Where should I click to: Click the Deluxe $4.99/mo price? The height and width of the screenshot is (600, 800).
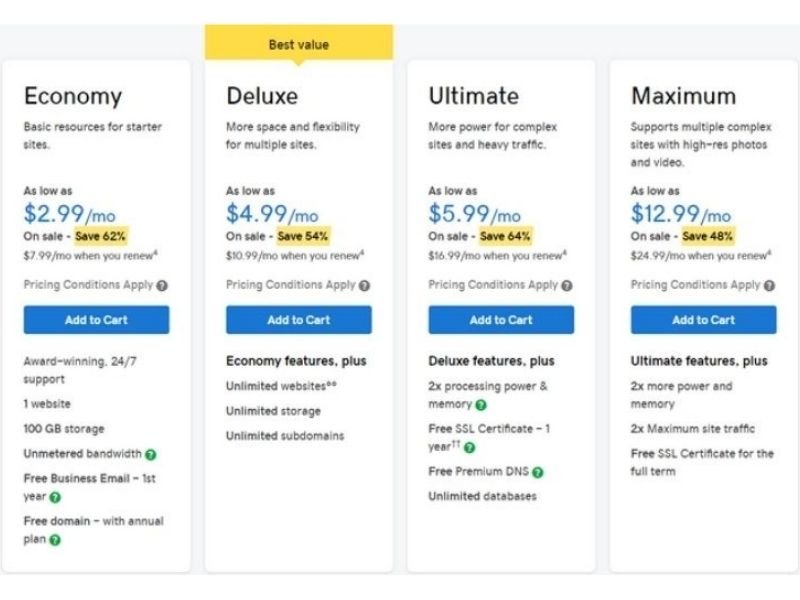272,214
